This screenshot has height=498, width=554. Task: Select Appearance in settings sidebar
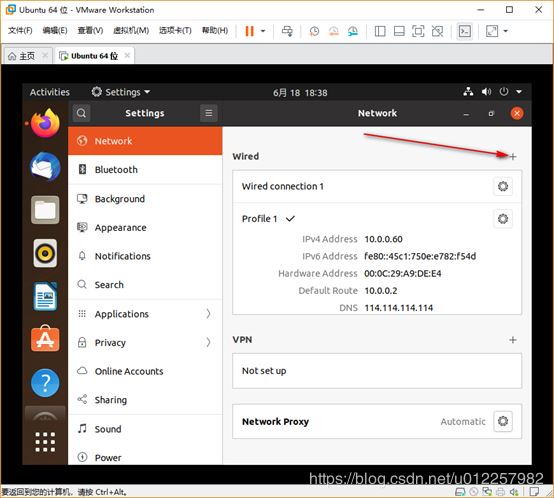pos(145,227)
